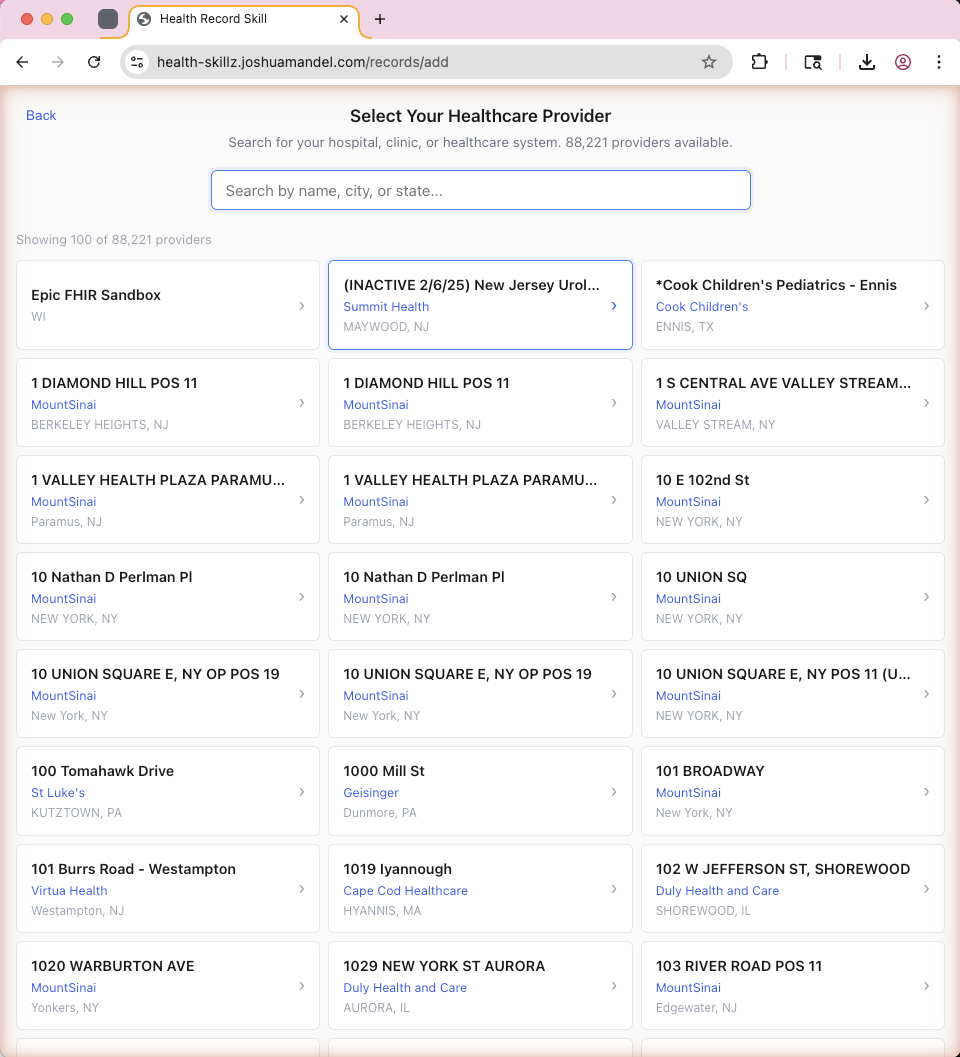Open chevron on 103 RIVER ROAD POS 11 card
The height and width of the screenshot is (1057, 960).
[x=926, y=986]
